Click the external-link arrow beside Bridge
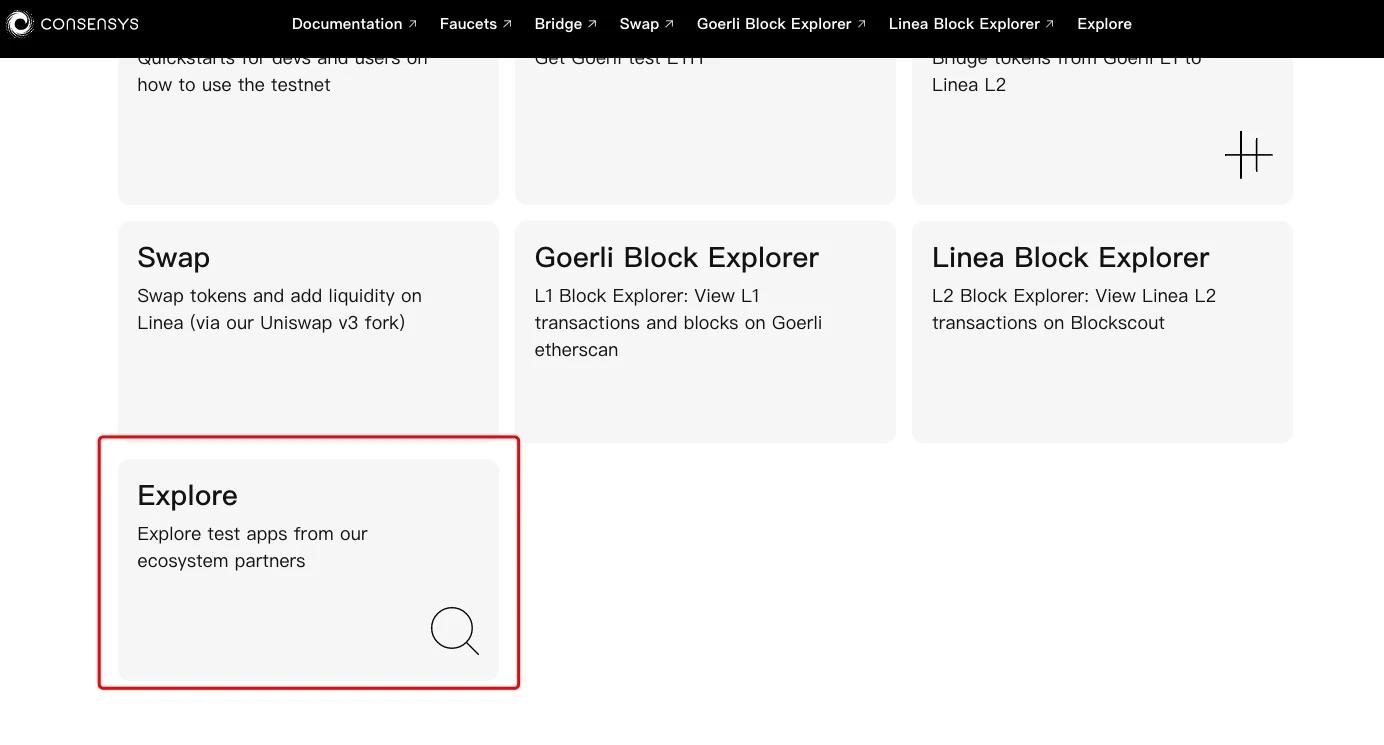The image size is (1384, 745). [592, 21]
